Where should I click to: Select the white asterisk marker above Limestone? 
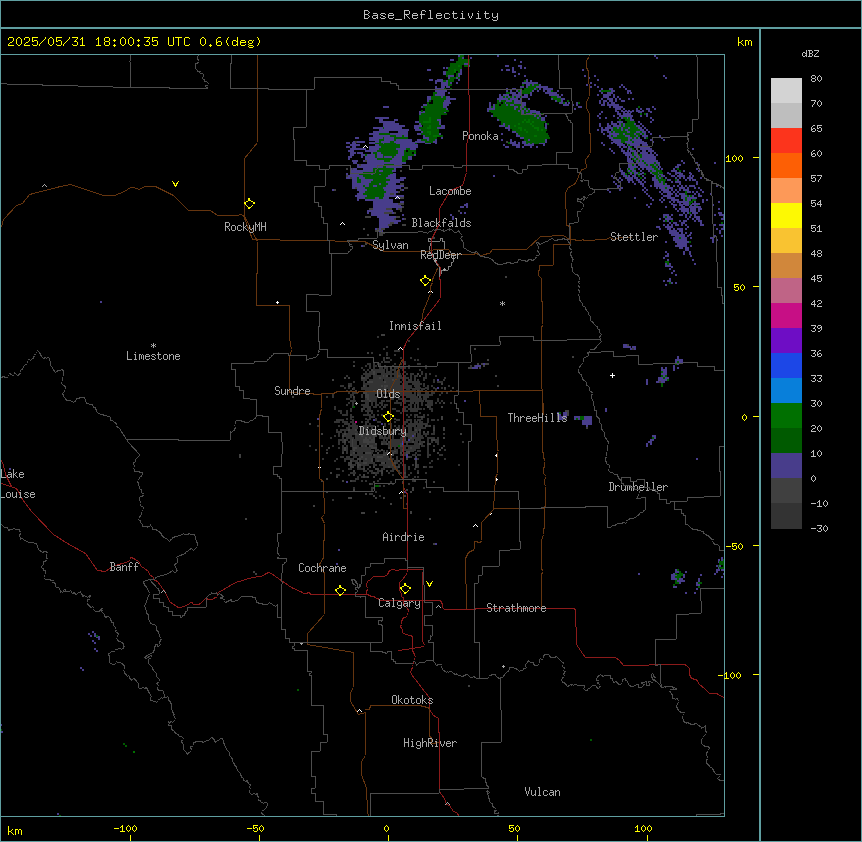tap(153, 345)
